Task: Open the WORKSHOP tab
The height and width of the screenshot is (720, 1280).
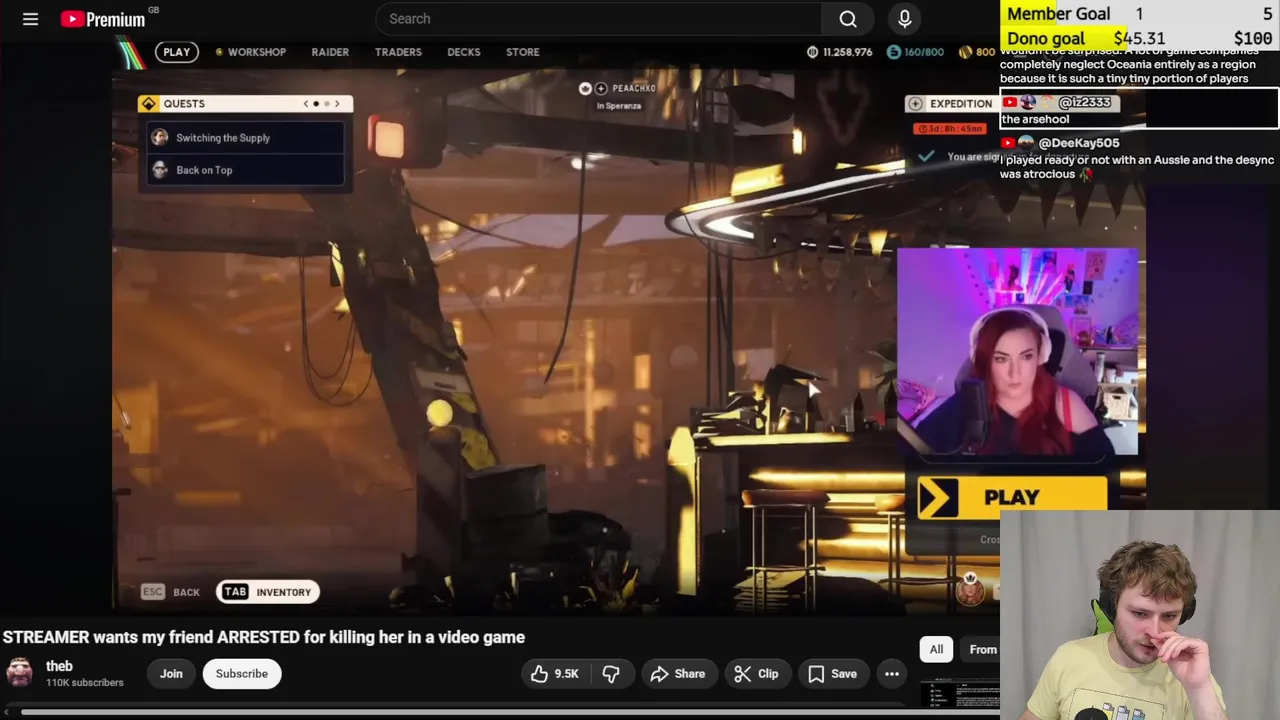Action: [250, 52]
